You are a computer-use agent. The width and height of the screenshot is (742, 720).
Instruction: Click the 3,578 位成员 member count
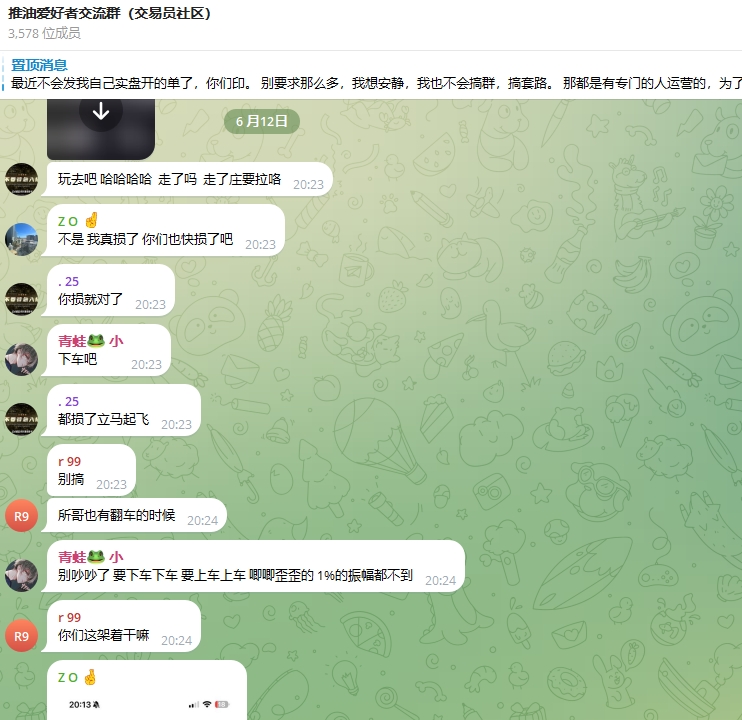tap(44, 33)
